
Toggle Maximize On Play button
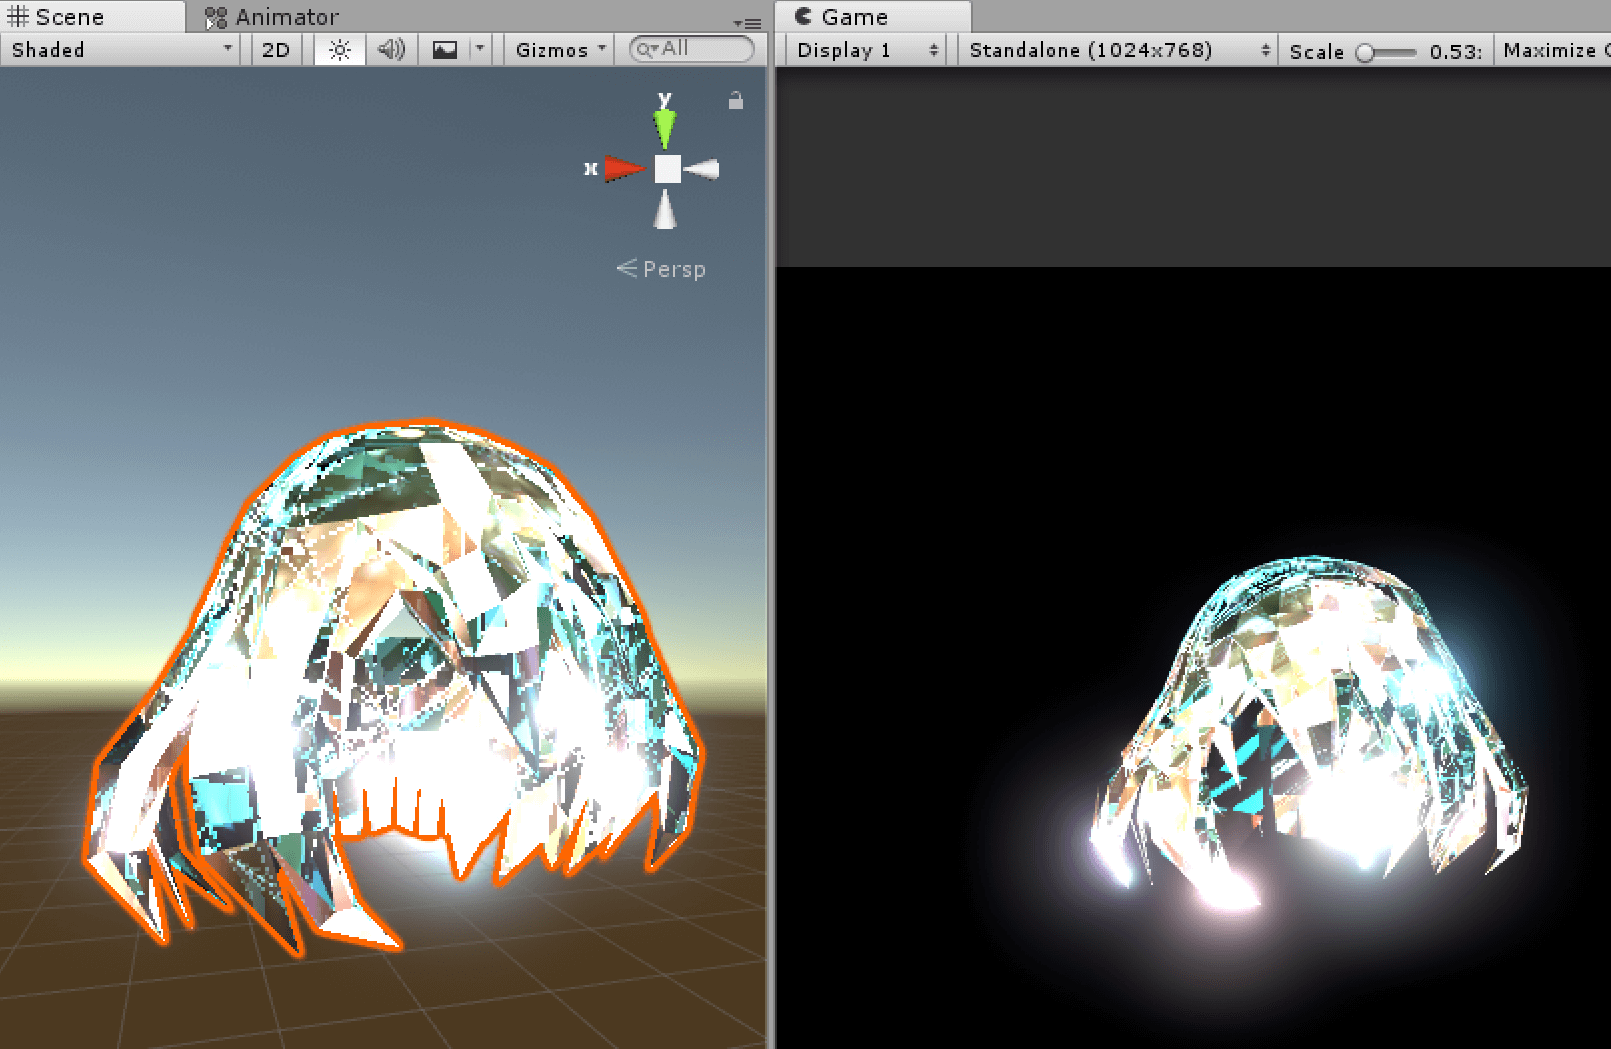(x=1555, y=50)
